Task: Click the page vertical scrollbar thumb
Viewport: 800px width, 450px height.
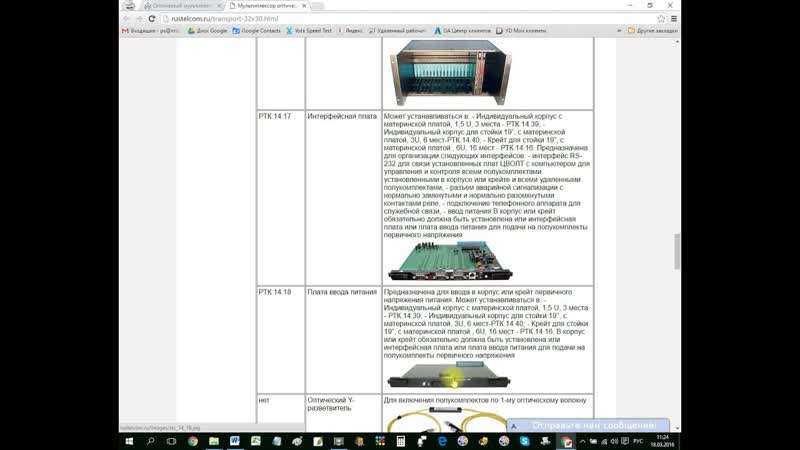Action: [x=677, y=251]
